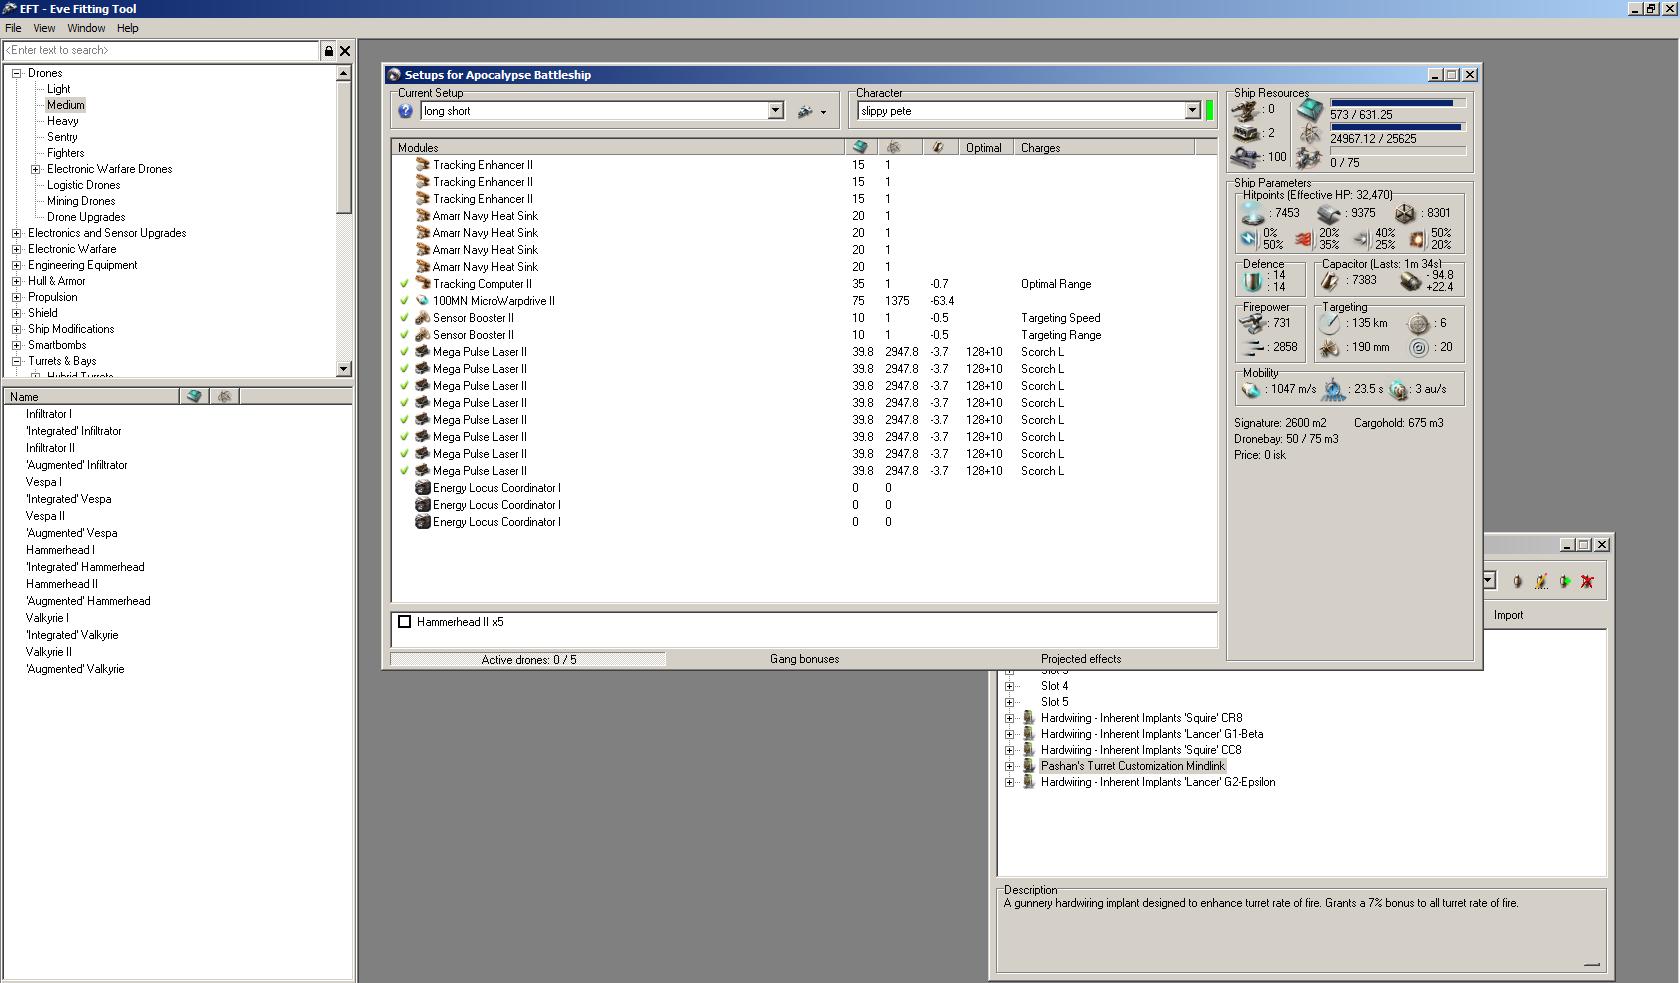Toggle the Hammerhead II x5 drone checkbox

pyautogui.click(x=405, y=622)
